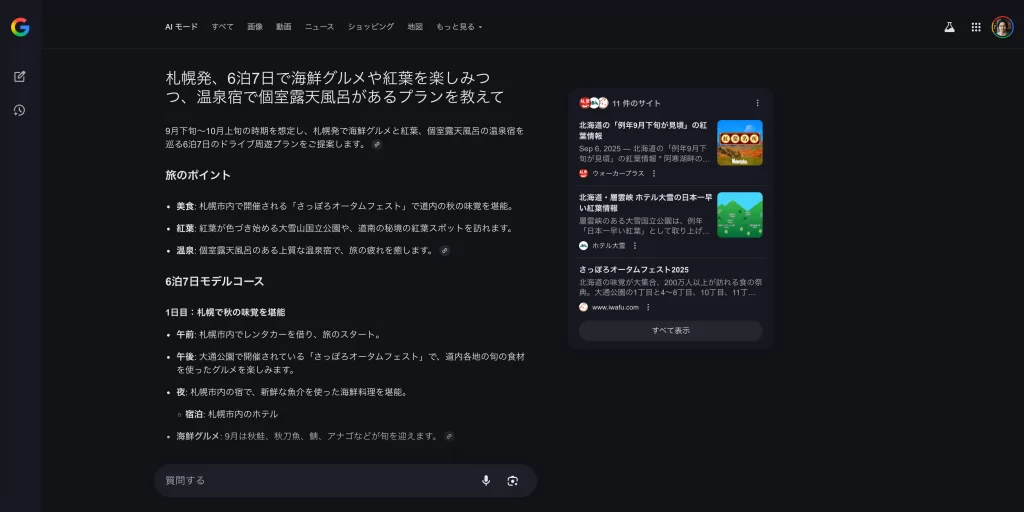The height and width of the screenshot is (512, 1024).
Task: Open more options for 11 件のサイト panel
Action: 758,103
